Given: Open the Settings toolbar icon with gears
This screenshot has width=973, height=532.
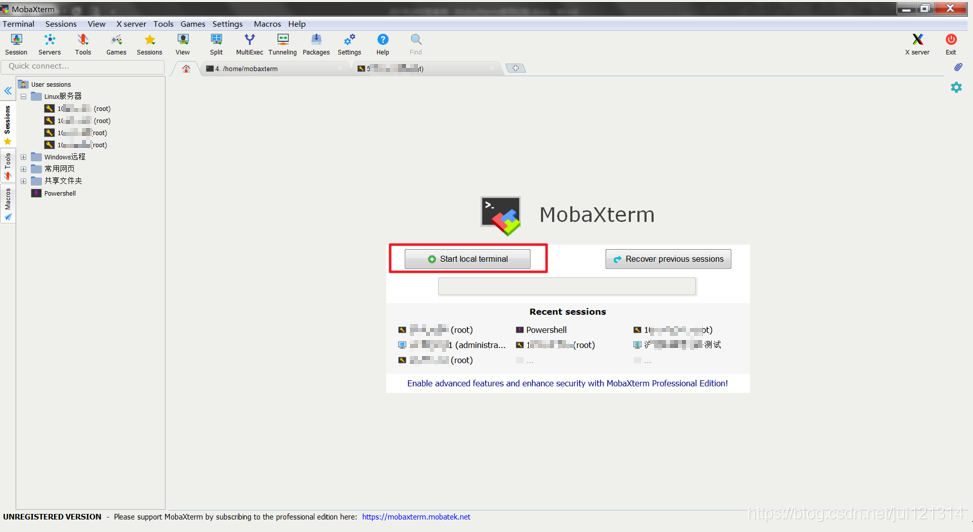Looking at the screenshot, I should click(349, 45).
